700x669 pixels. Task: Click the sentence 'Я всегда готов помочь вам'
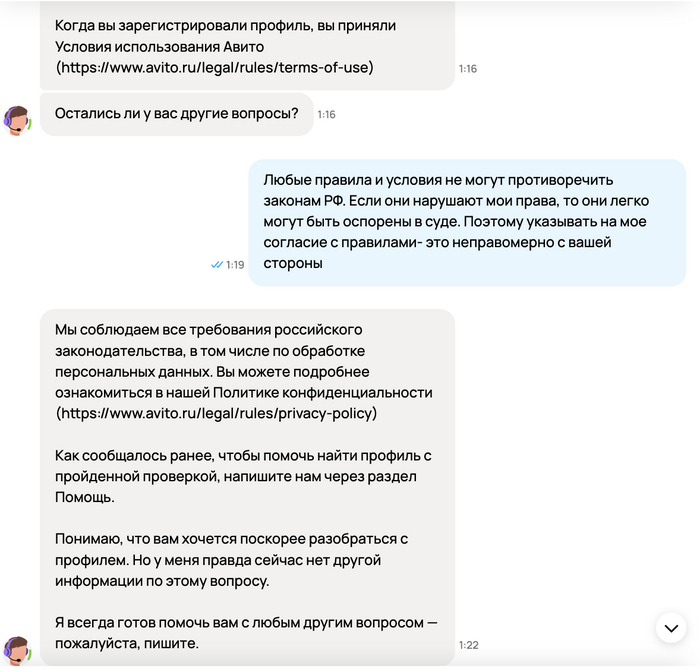246,632
